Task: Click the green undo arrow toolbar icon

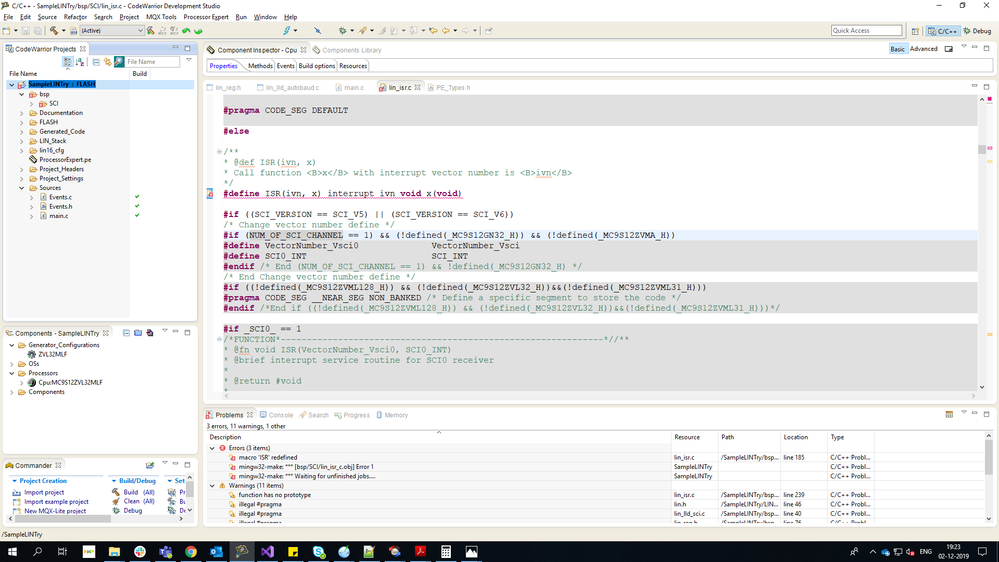Action: (x=186, y=31)
